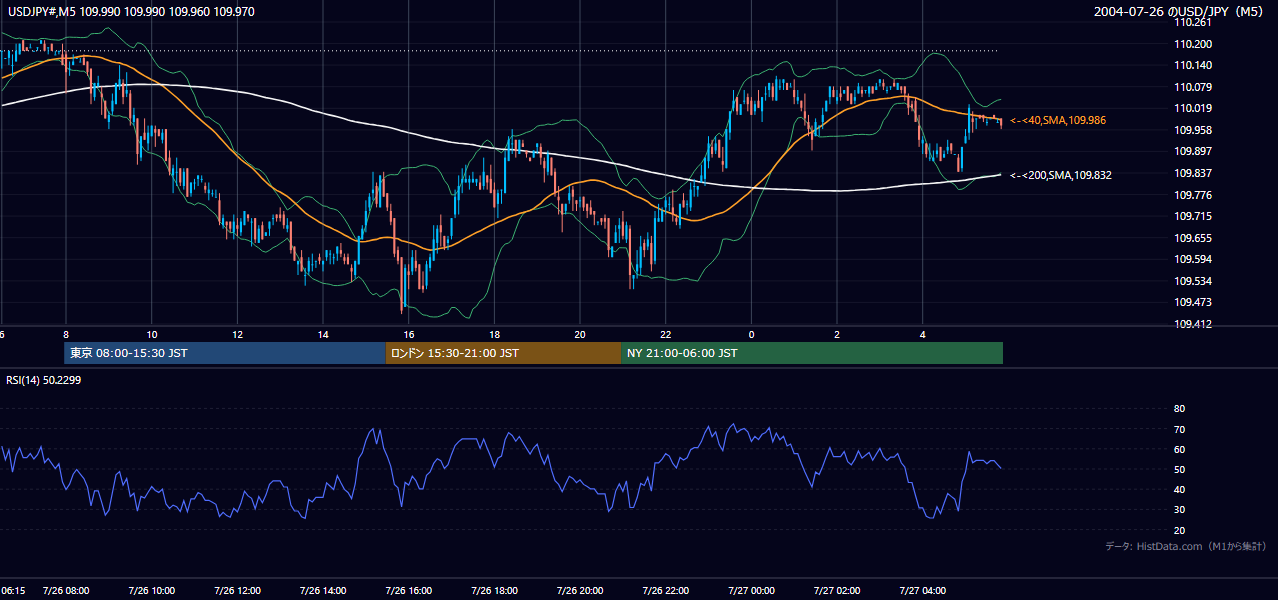Click the price axis value 109.776
Screen dimensions: 1278x600
coord(1193,195)
